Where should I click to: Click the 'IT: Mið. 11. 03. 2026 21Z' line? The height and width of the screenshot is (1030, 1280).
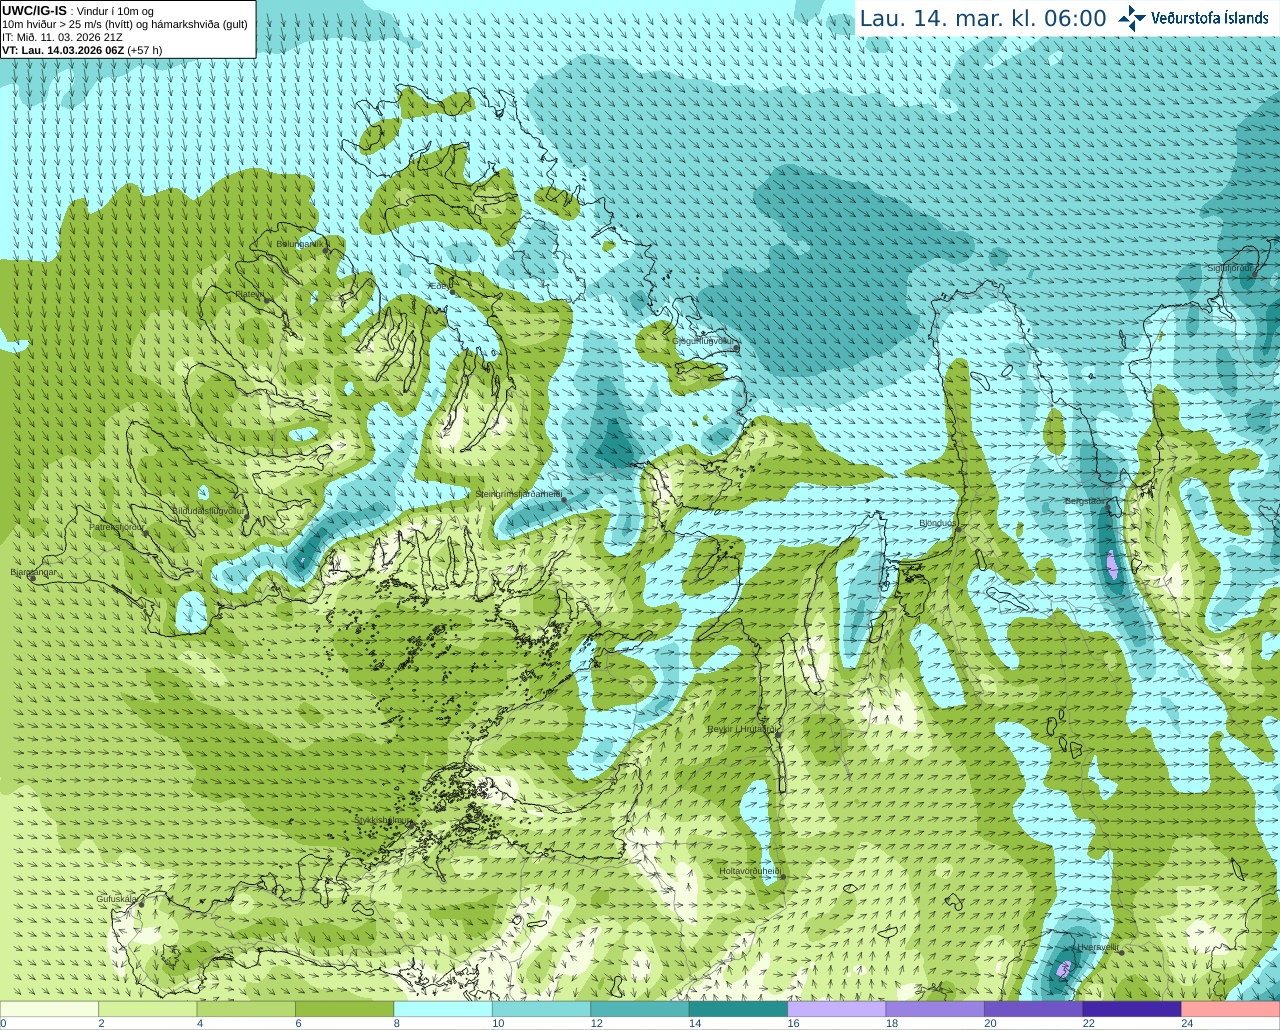click(62, 37)
